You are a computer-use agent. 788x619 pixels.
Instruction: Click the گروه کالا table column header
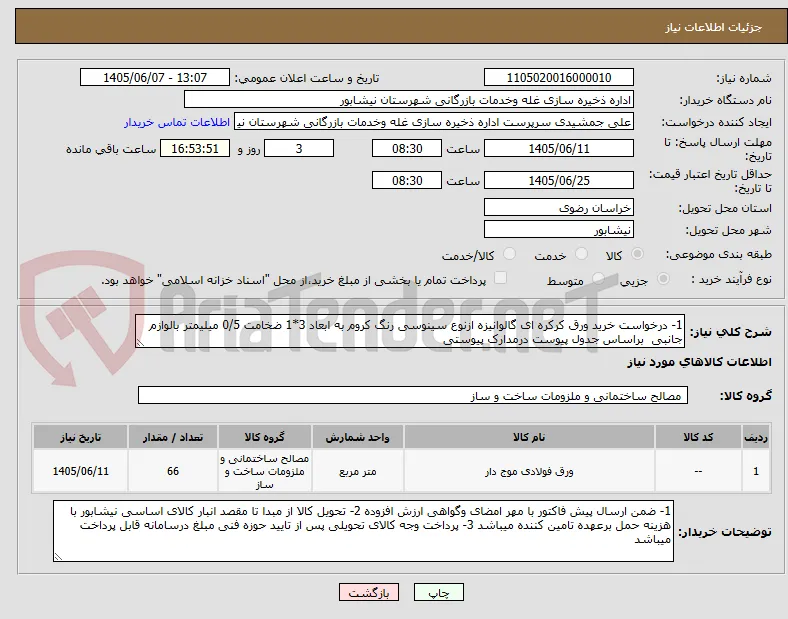pyautogui.click(x=265, y=437)
